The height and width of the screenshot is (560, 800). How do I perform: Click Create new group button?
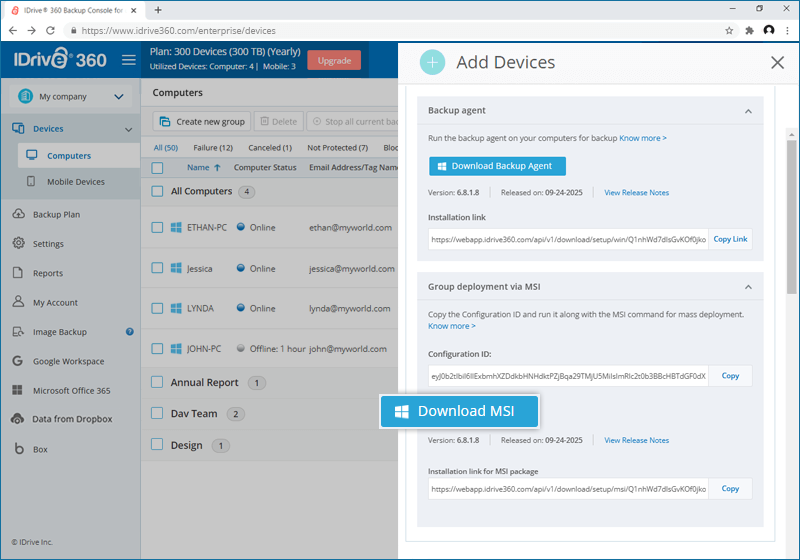click(x=202, y=121)
